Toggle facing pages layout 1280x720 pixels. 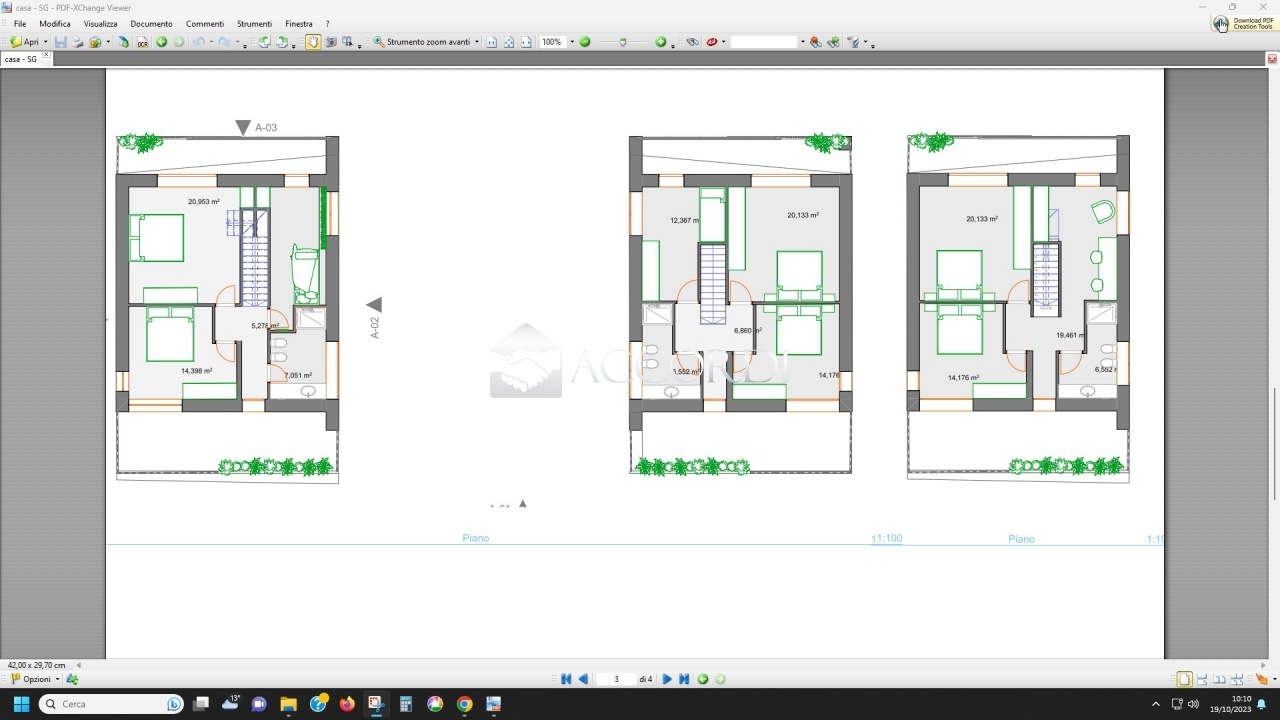[x=1219, y=679]
